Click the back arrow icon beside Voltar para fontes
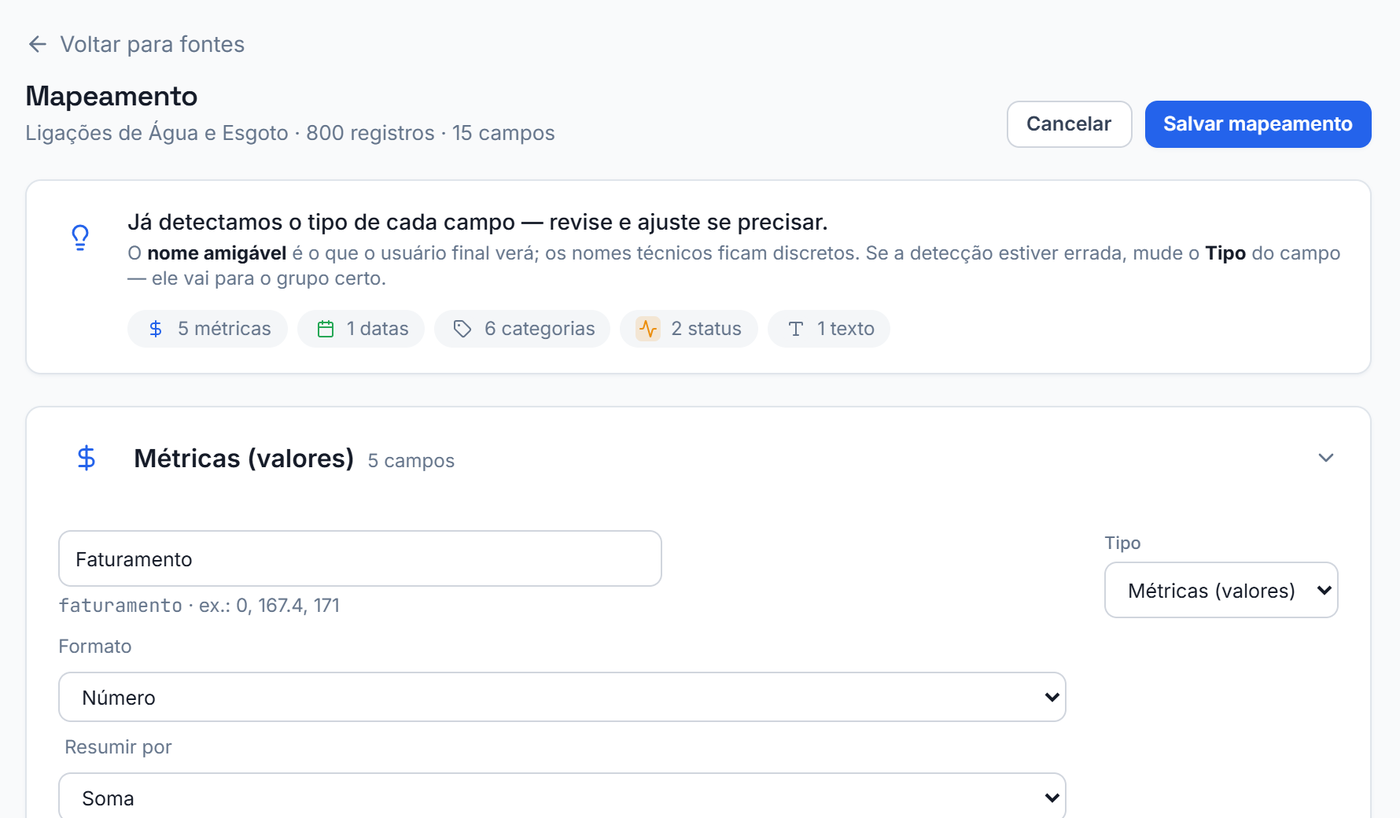The image size is (1400, 818). coord(38,44)
